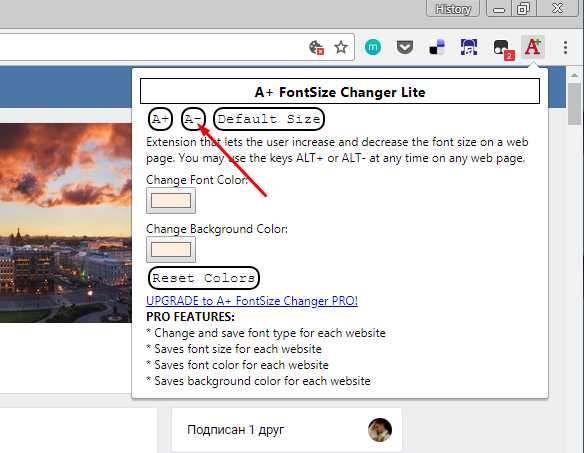This screenshot has height=453, width=584.
Task: Click the sunset city photo
Action: click(66, 223)
